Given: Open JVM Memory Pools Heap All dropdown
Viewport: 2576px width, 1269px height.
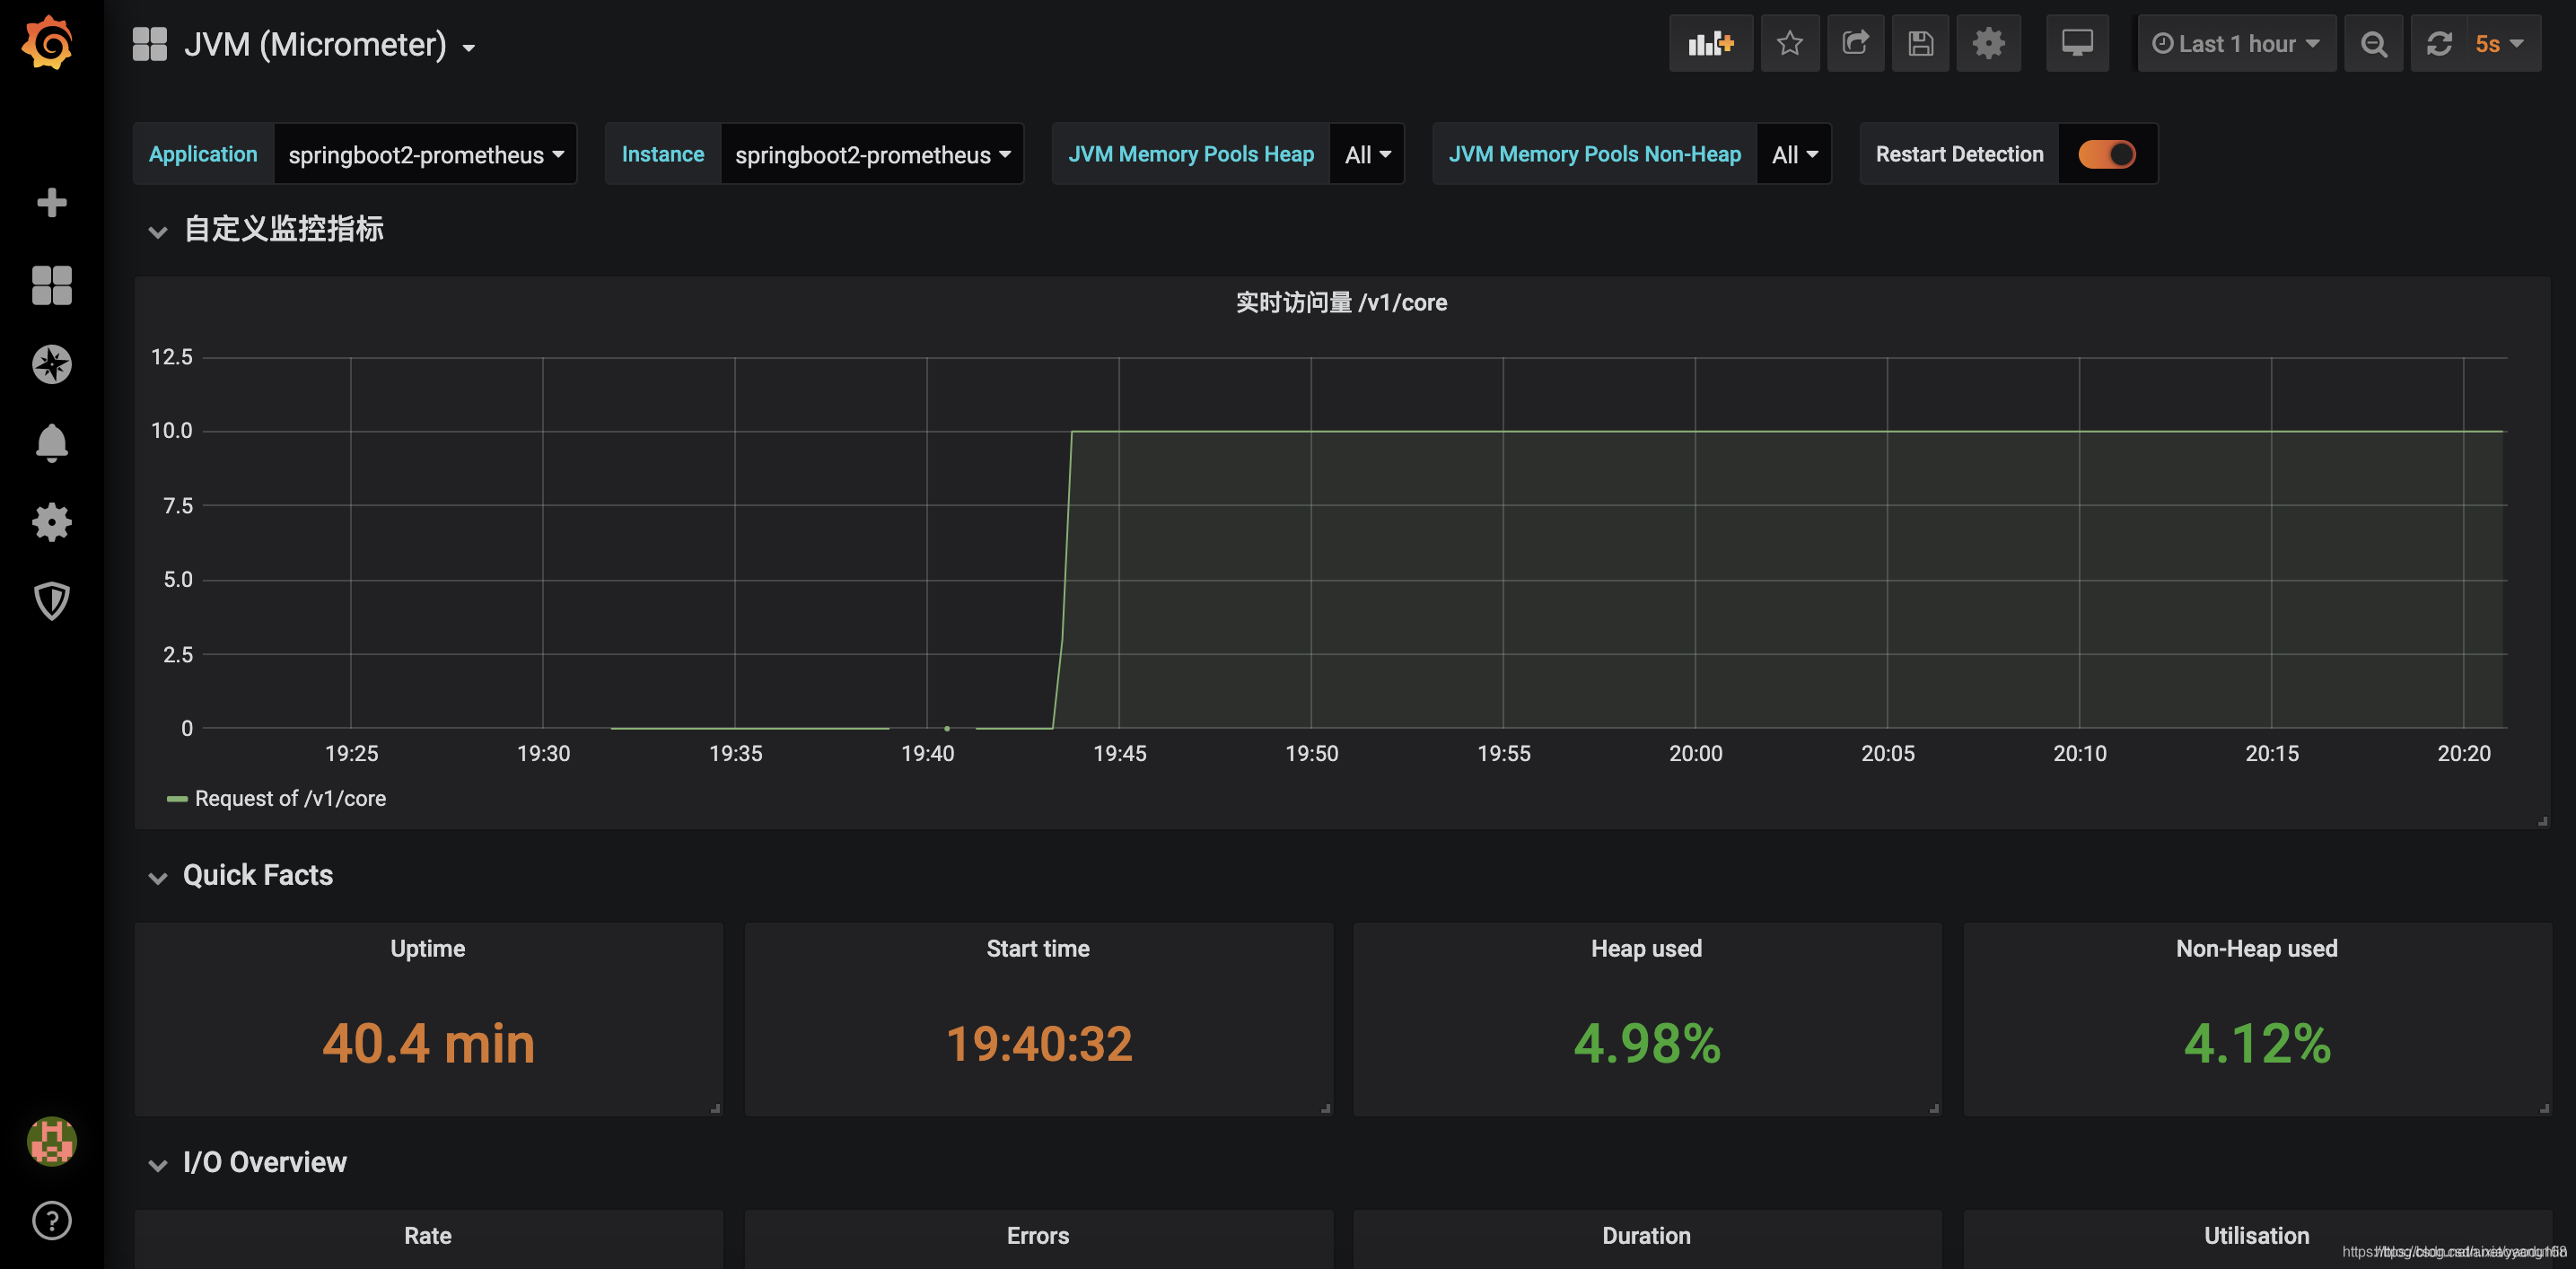Looking at the screenshot, I should pos(1367,154).
